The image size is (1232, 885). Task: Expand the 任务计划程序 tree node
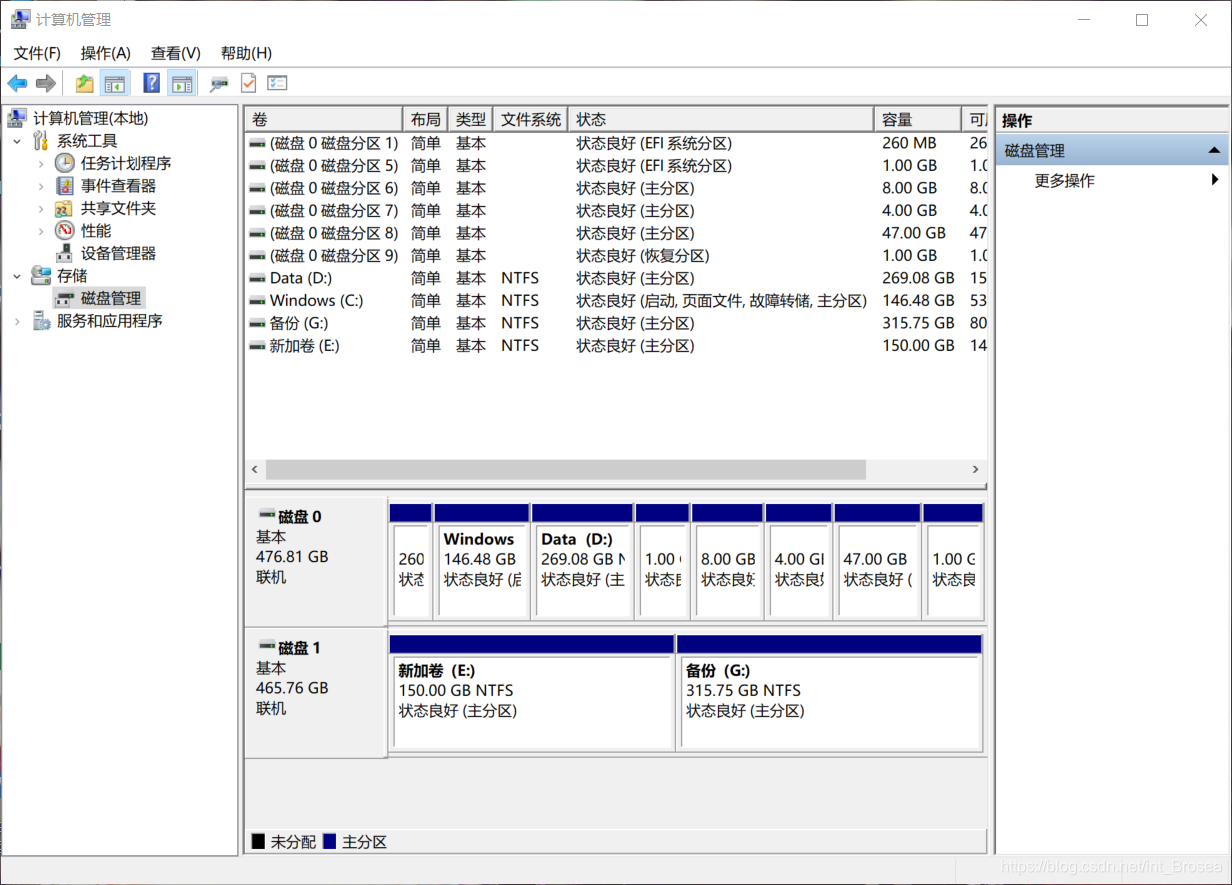point(40,163)
